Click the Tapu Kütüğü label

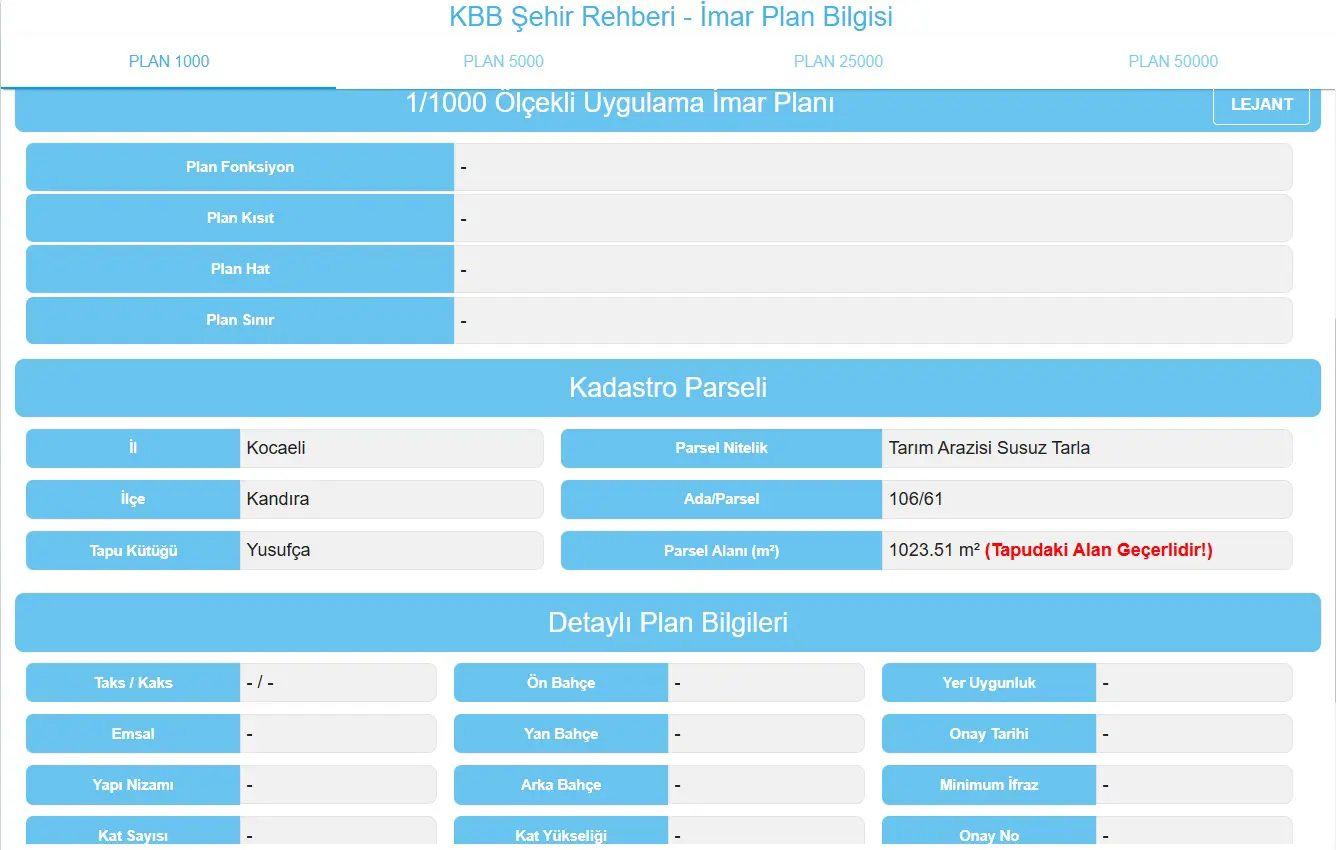(133, 550)
